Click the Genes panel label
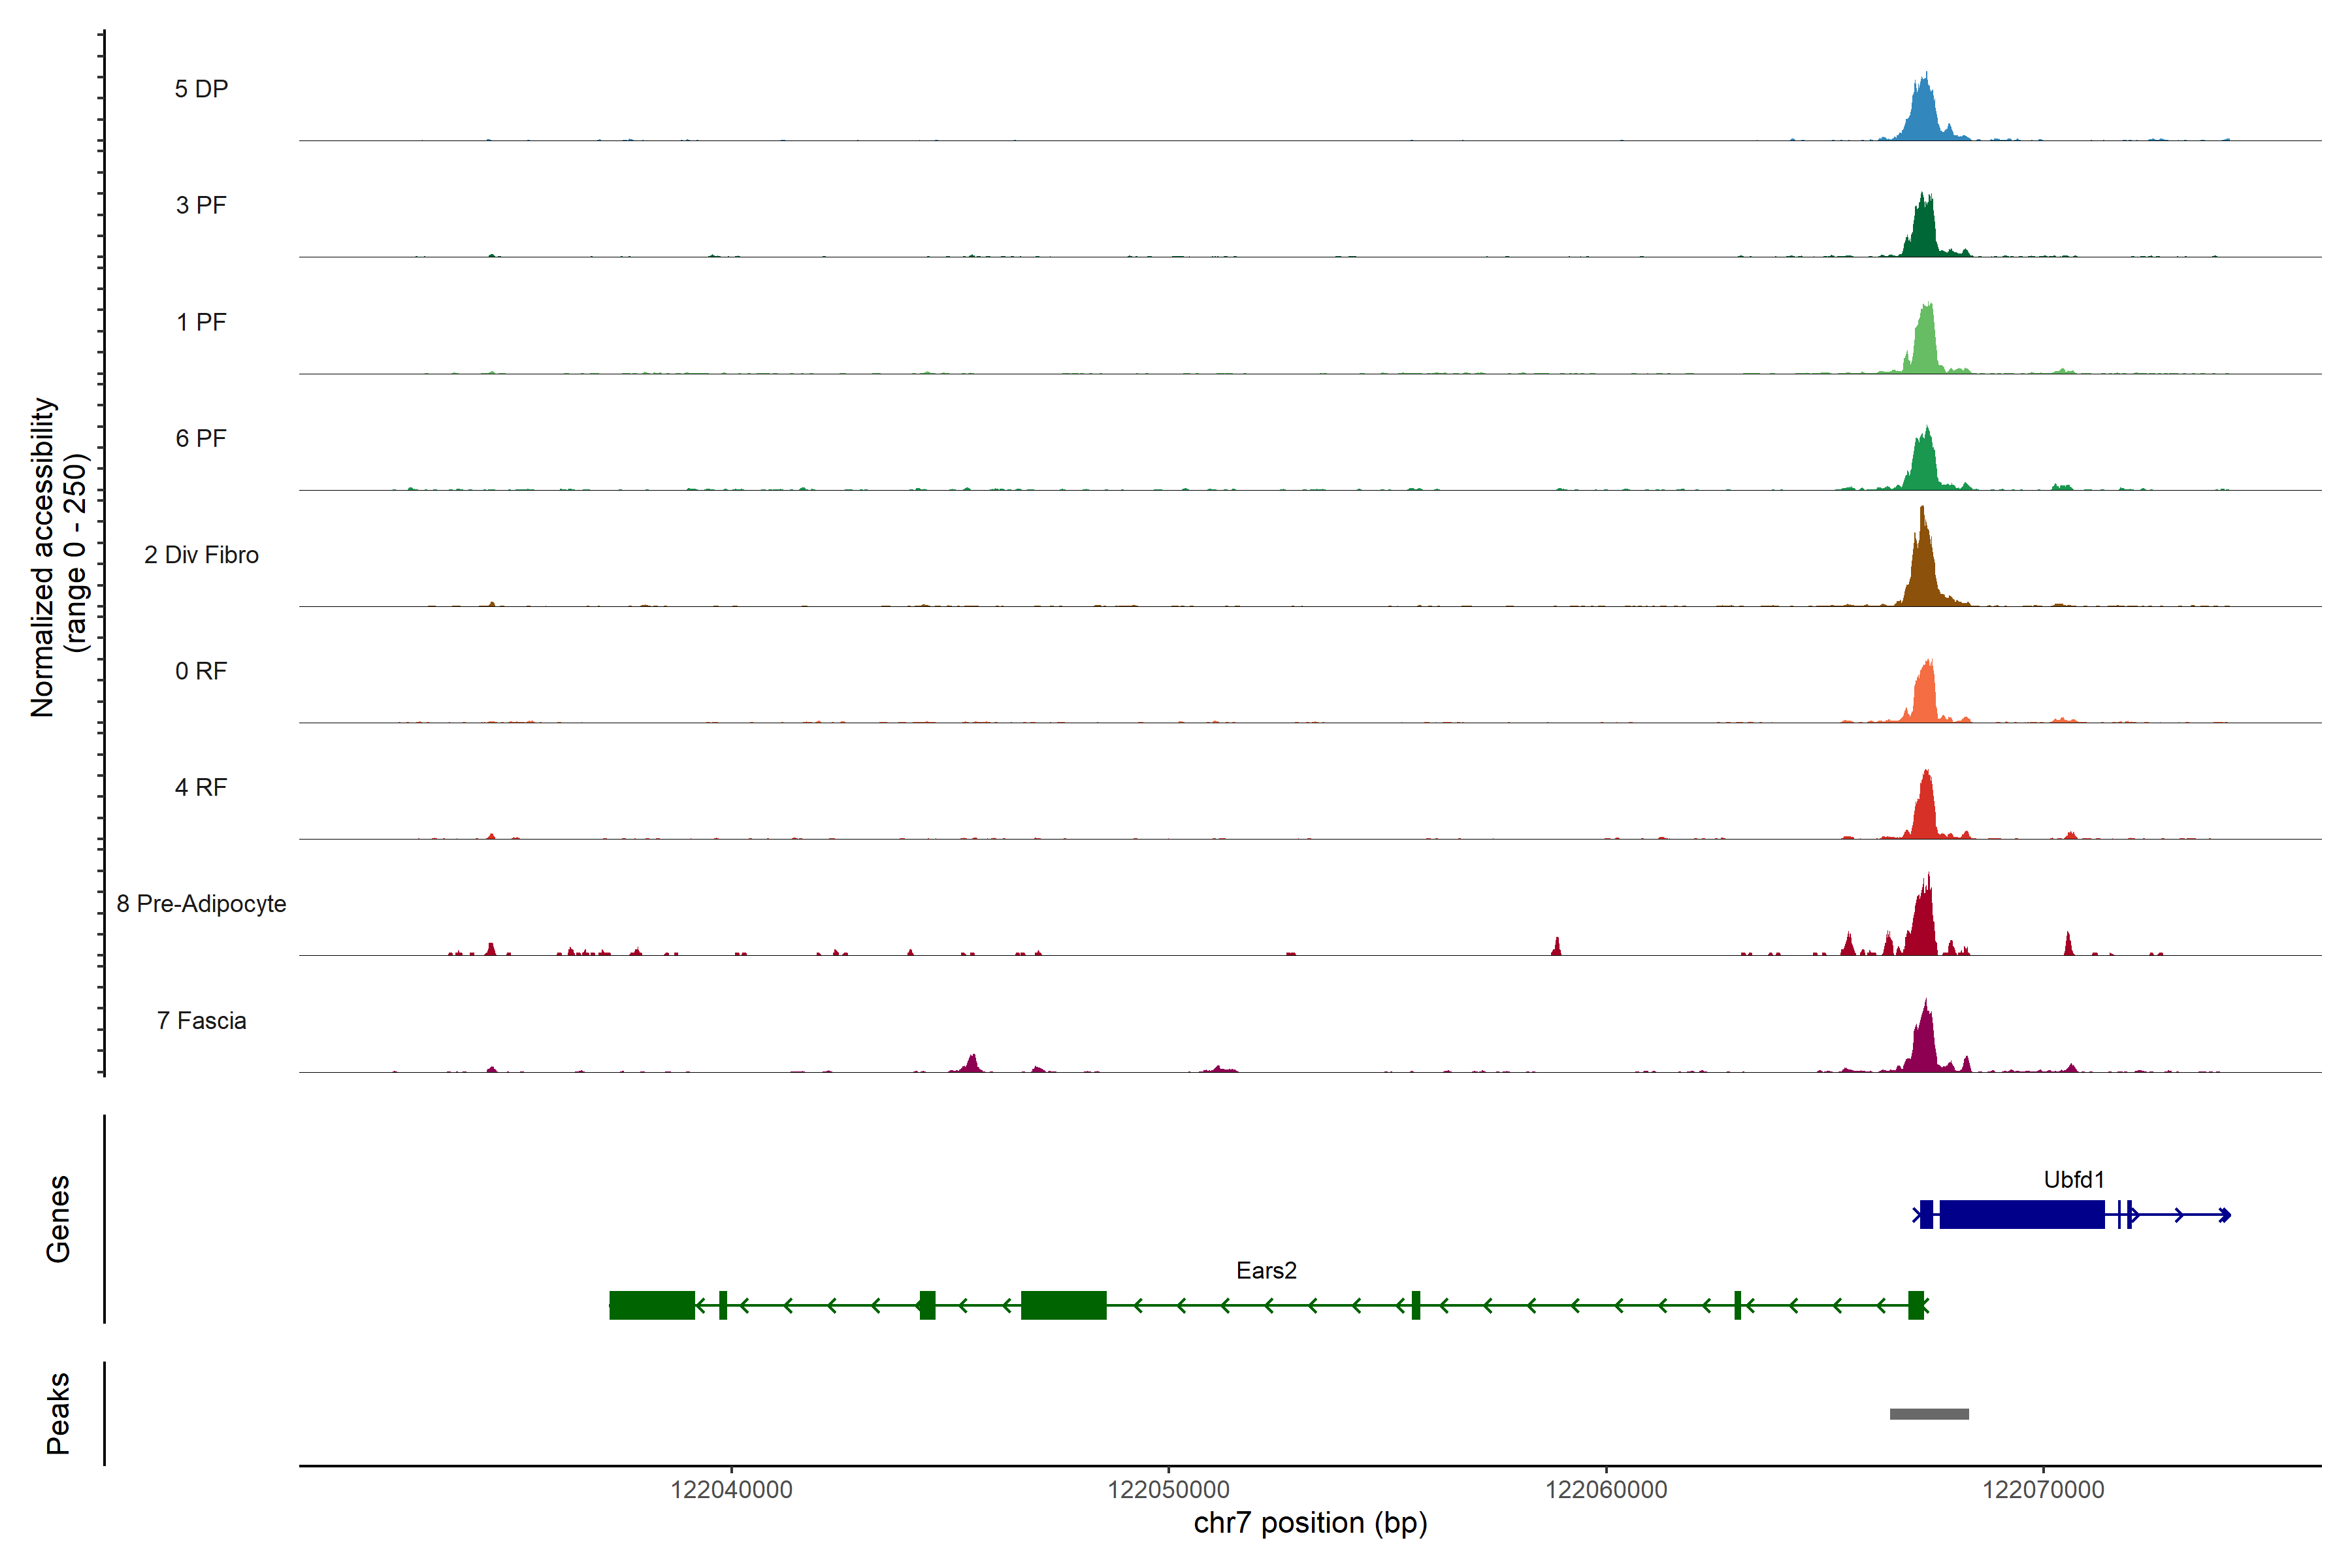 pos(58,1219)
